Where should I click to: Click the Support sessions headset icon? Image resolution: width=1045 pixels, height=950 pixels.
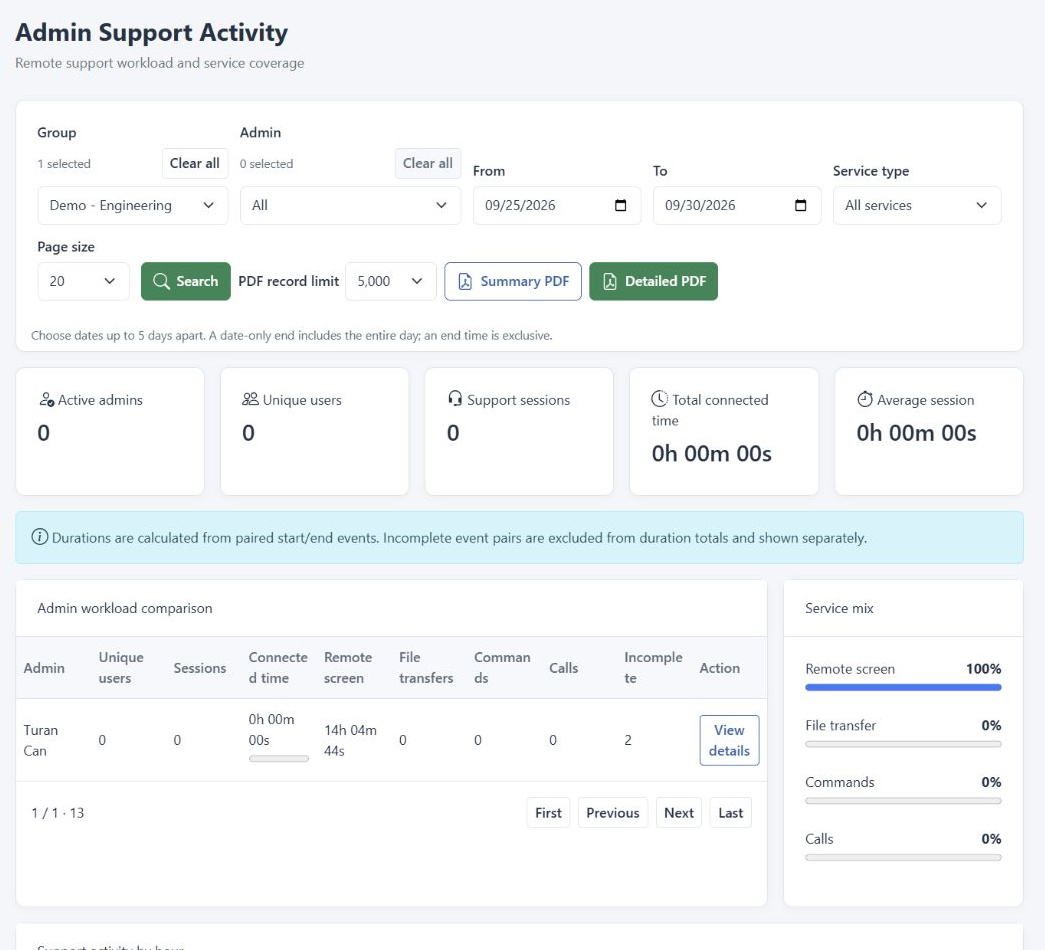click(x=455, y=399)
